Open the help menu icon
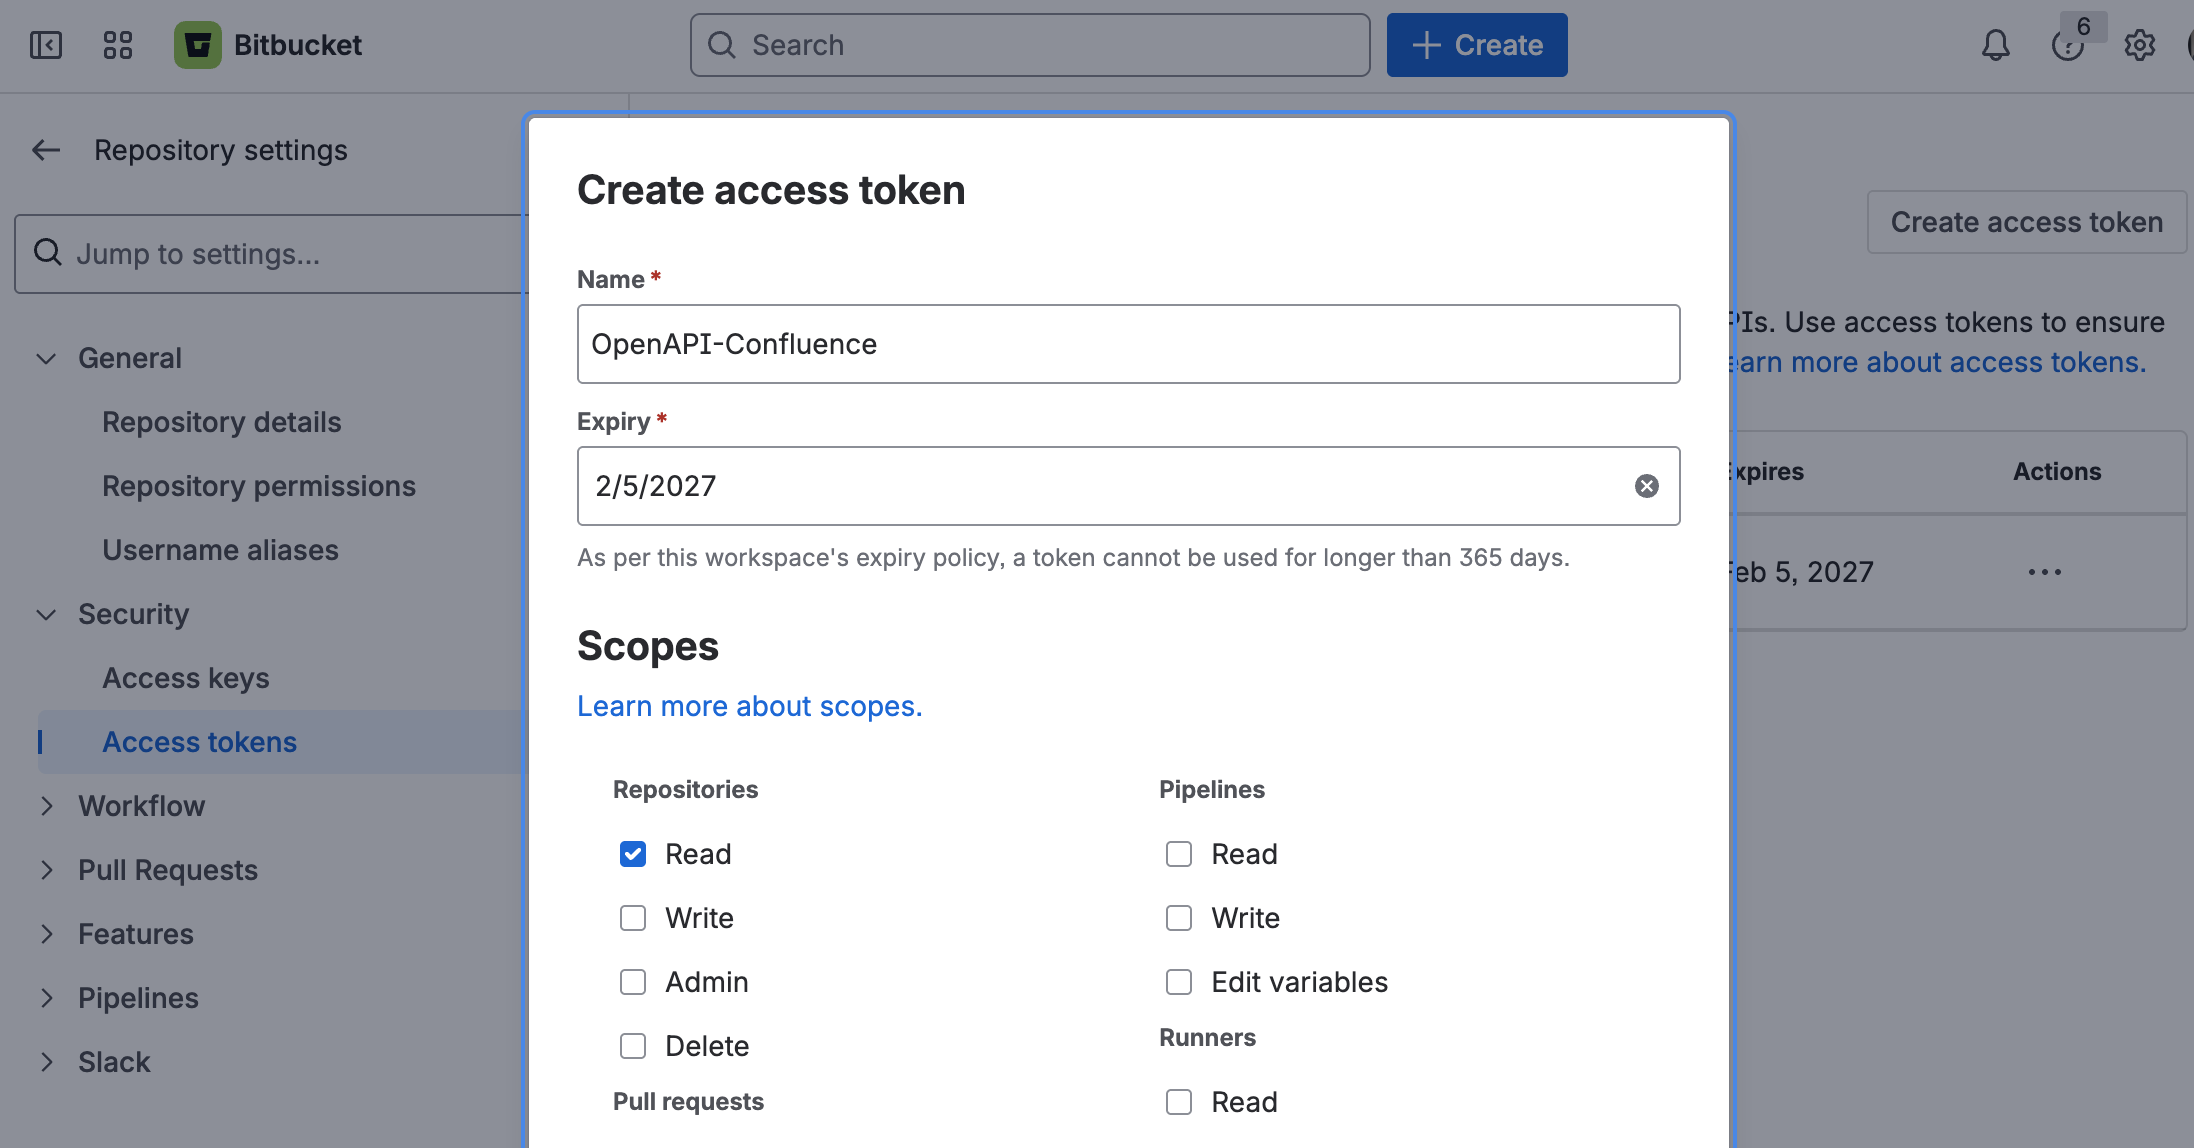The height and width of the screenshot is (1148, 2194). (x=2067, y=45)
